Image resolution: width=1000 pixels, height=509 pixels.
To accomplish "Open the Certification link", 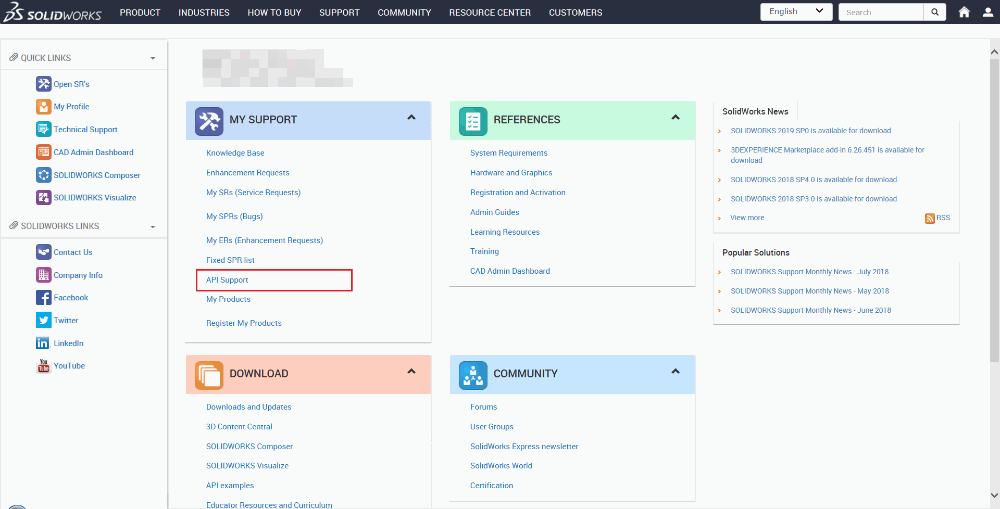I will click(492, 485).
